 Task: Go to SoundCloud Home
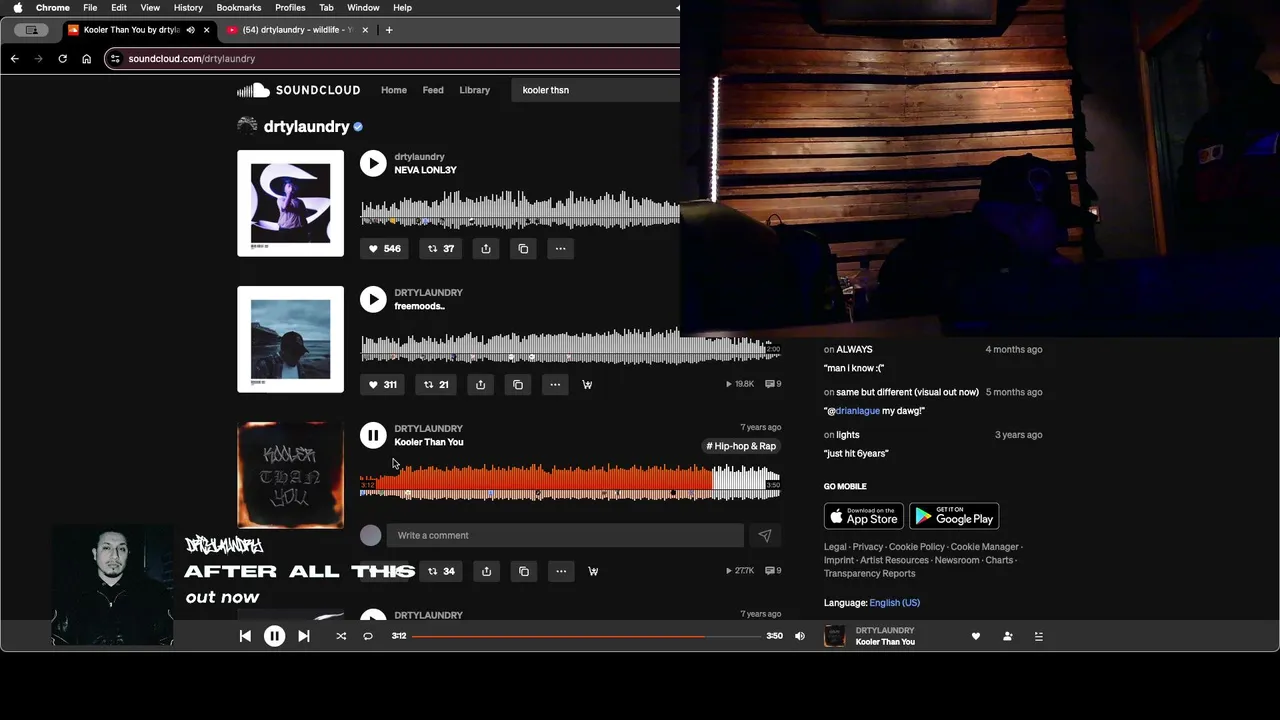394,90
